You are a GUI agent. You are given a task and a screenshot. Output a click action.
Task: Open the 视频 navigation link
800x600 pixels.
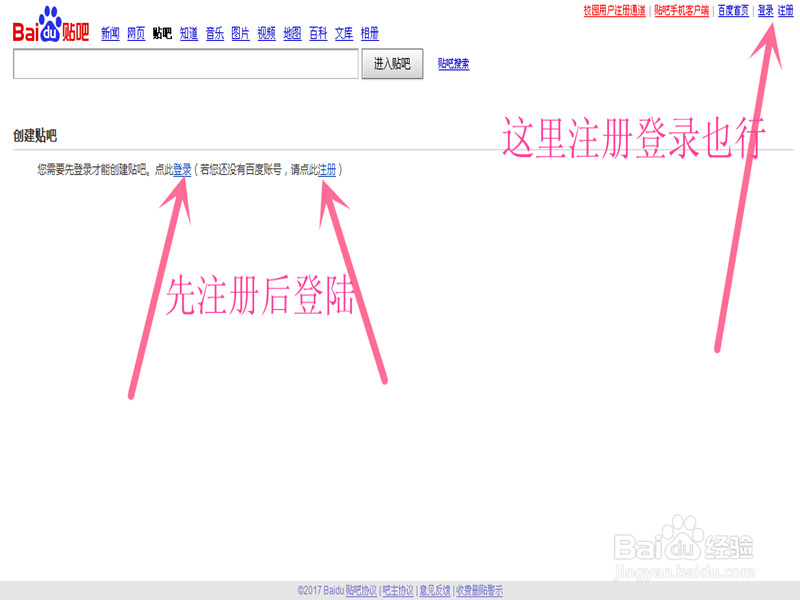(266, 34)
